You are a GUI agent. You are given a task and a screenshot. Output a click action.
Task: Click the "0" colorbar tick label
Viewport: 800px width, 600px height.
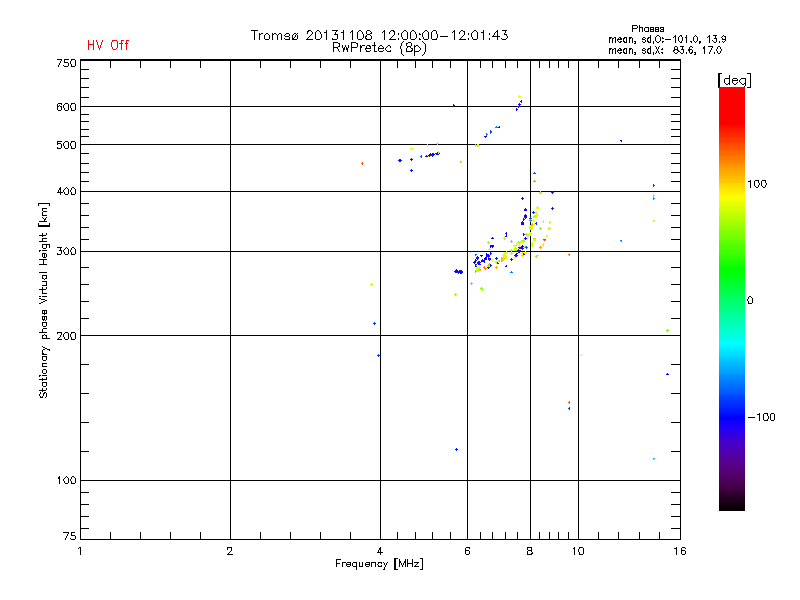point(750,300)
